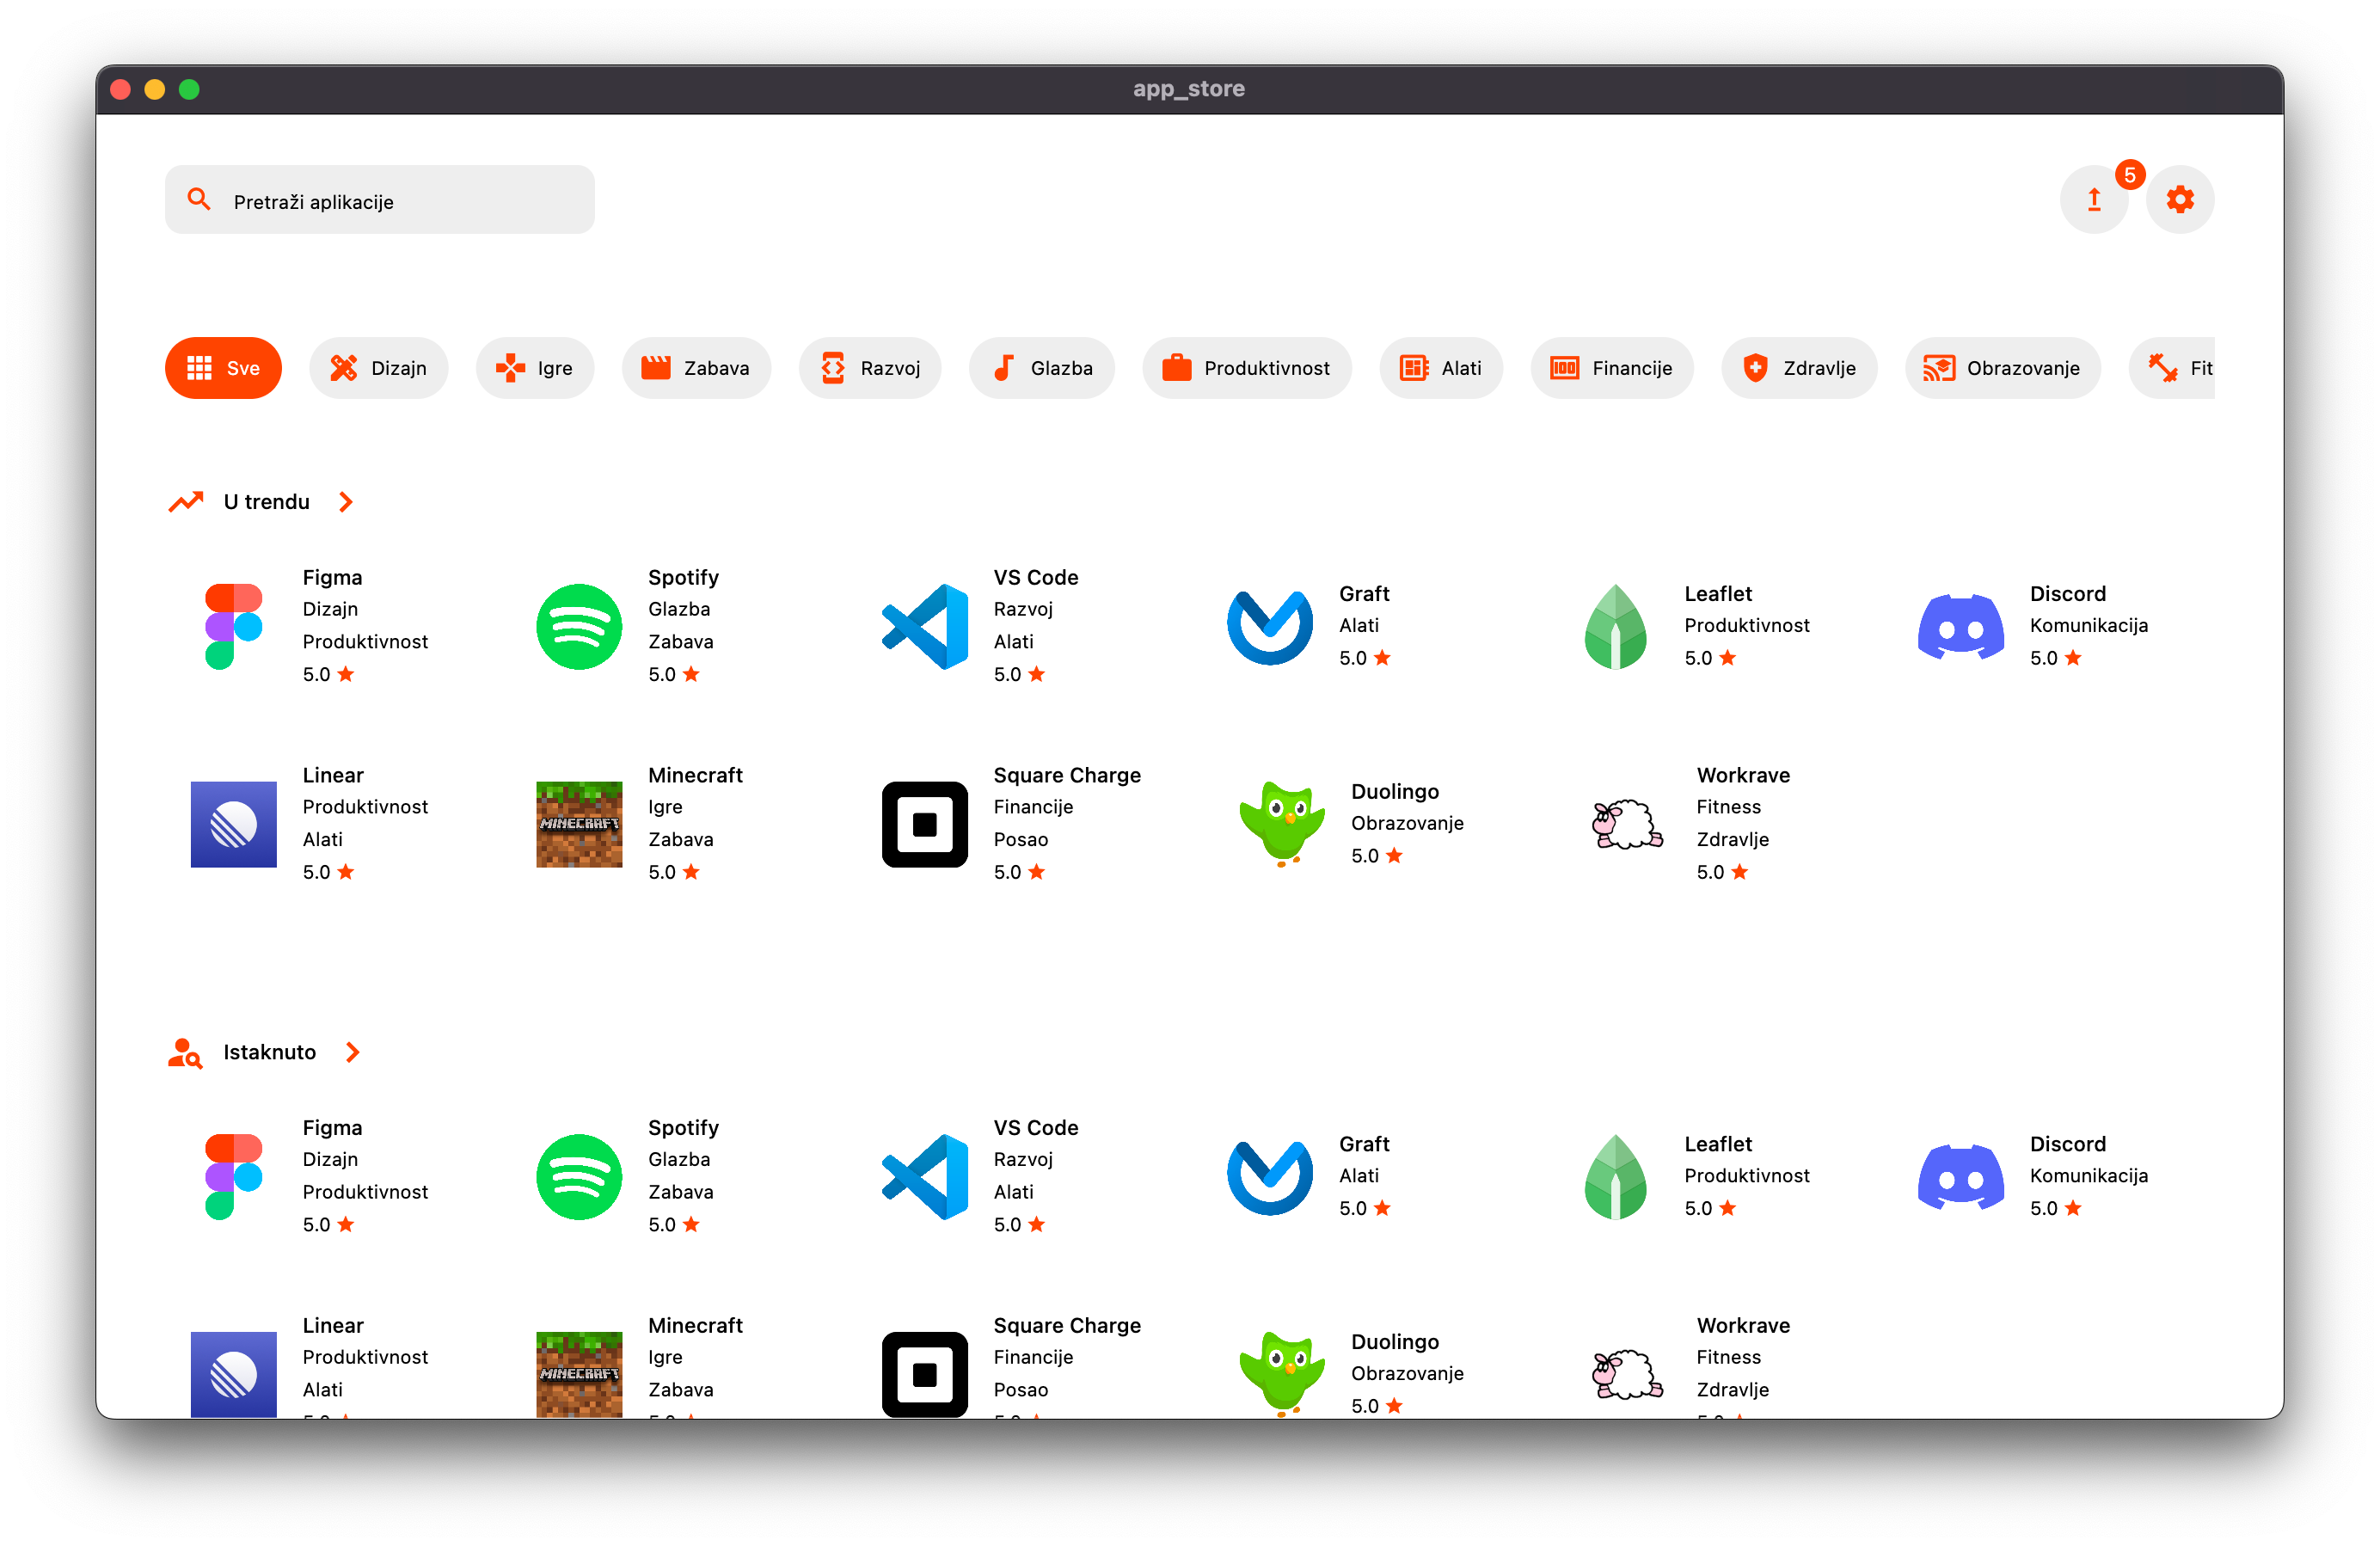Click the VS Code icon in U trendu
Image resolution: width=2380 pixels, height=1546 pixels.
[x=924, y=626]
